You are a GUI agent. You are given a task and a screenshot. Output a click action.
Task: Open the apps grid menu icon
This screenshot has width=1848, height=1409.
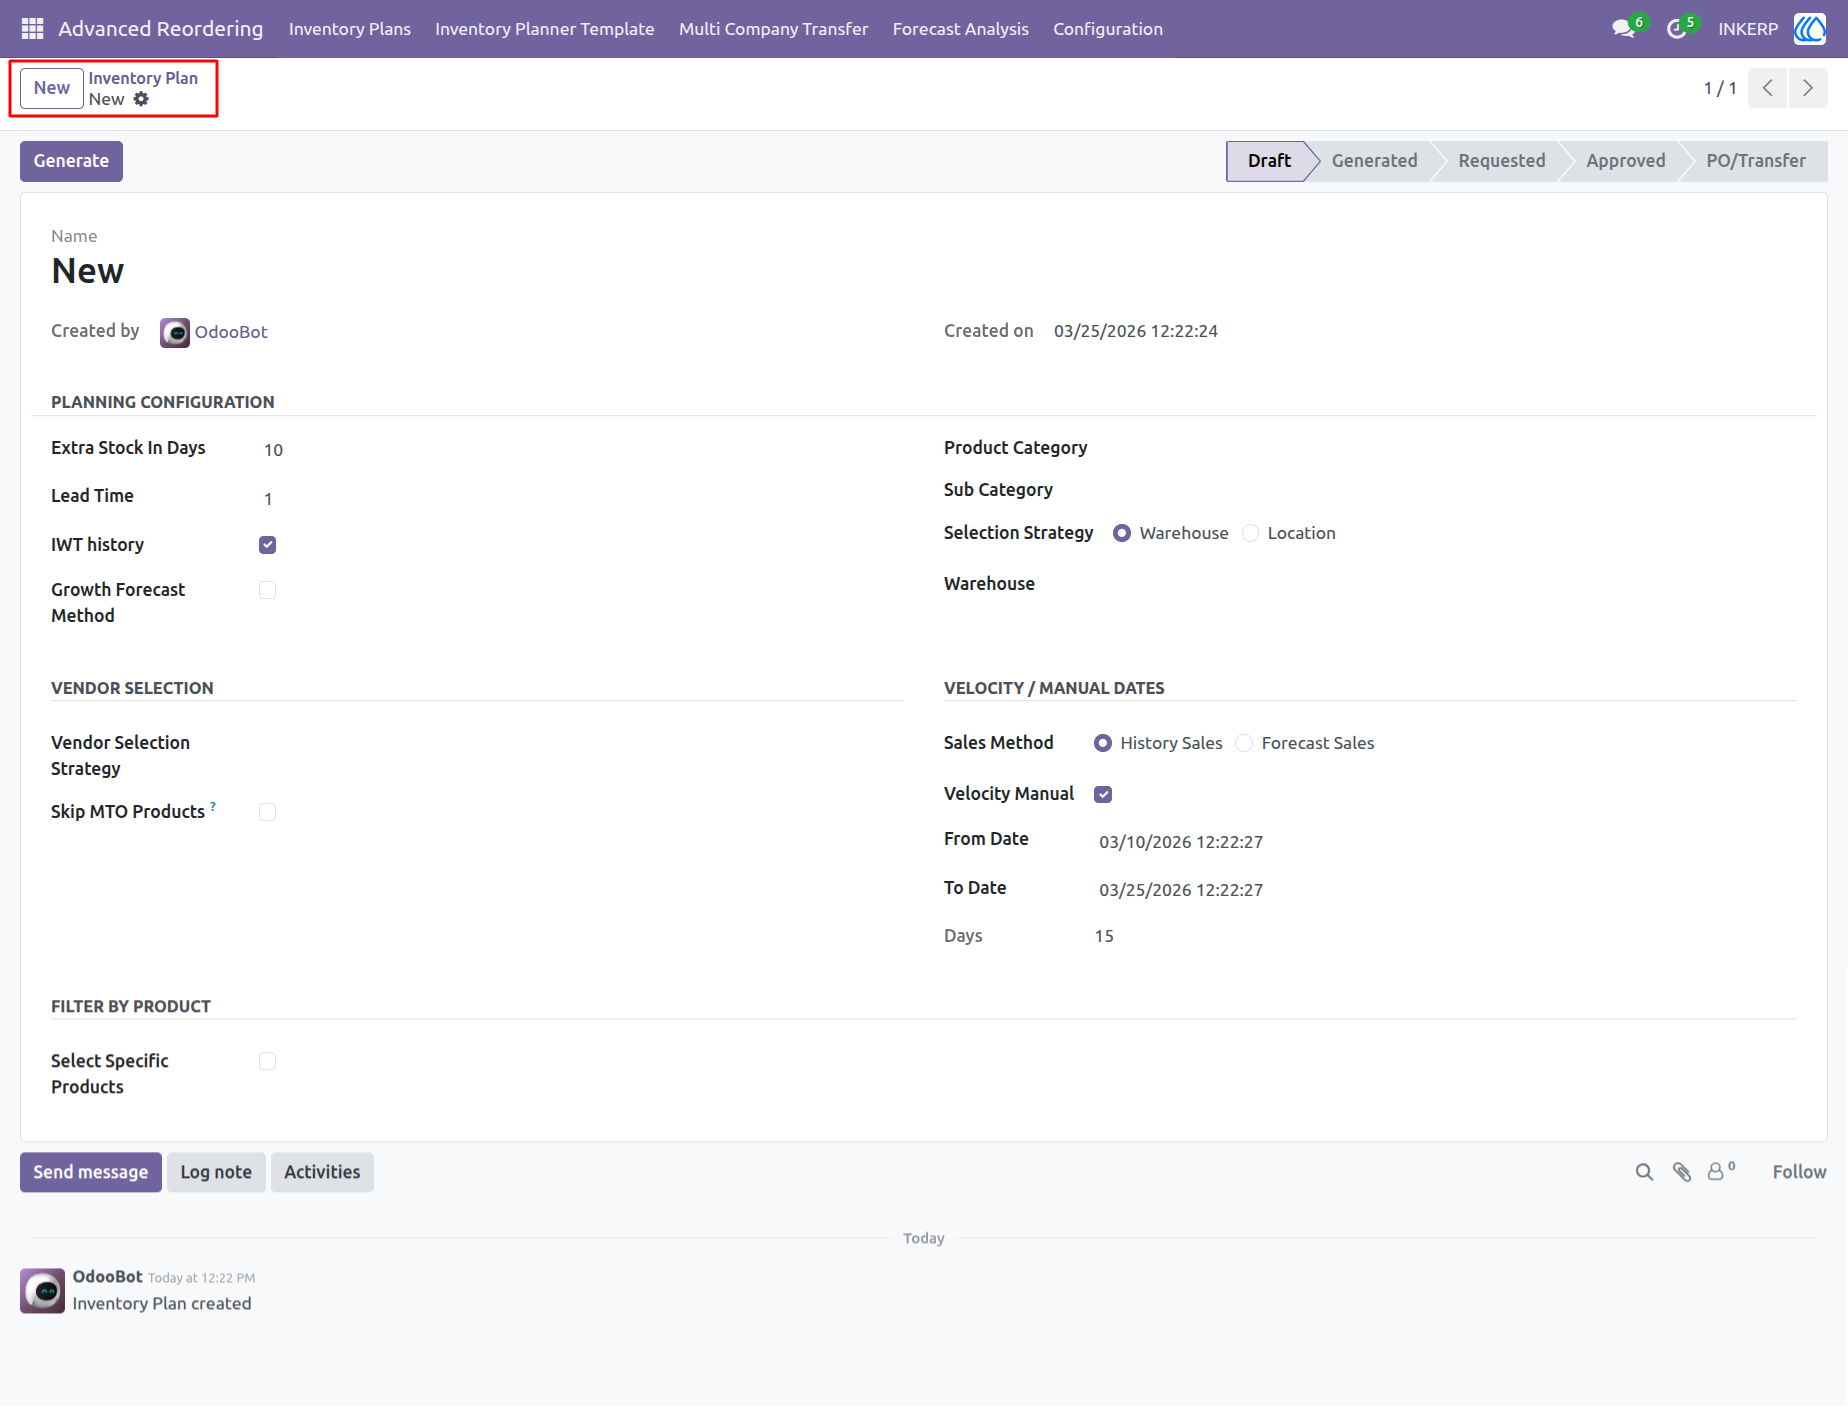[32, 29]
